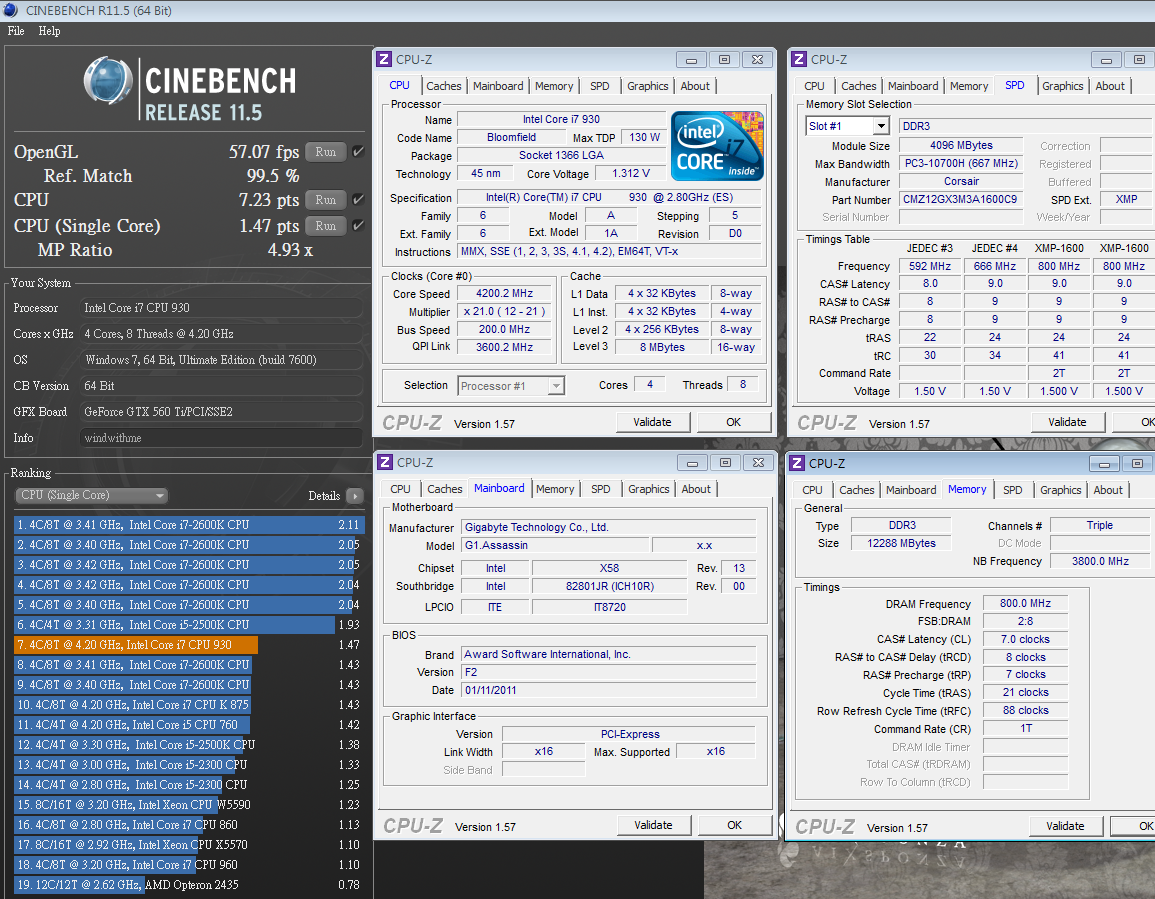Click the Info field containing windwithme
1155x899 pixels.
pyautogui.click(x=221, y=438)
